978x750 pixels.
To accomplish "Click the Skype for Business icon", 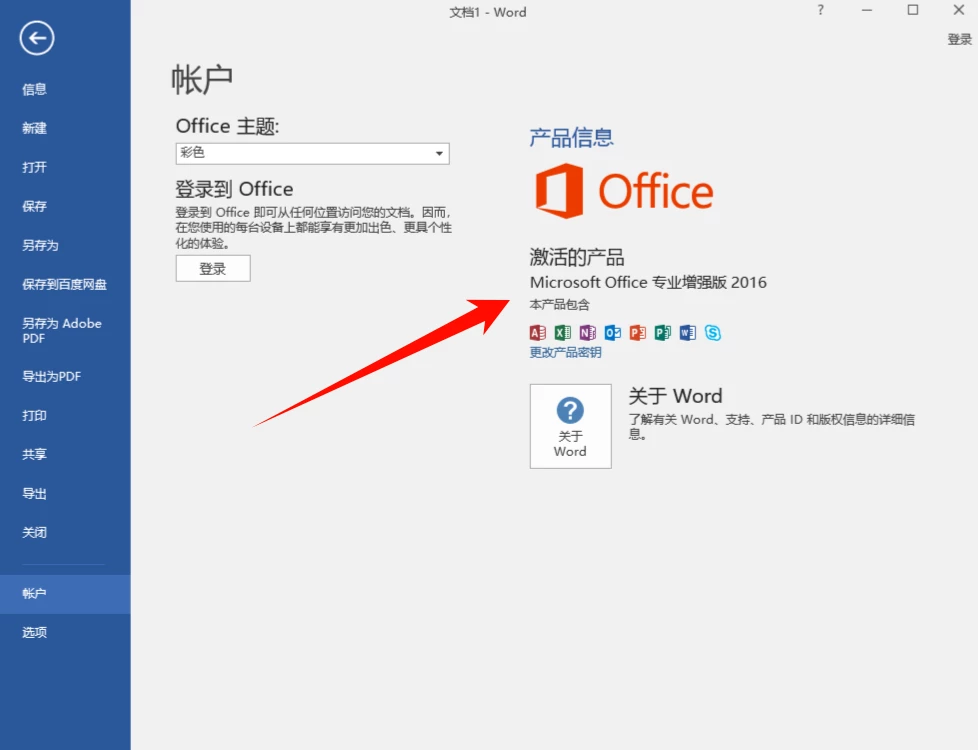I will click(x=712, y=333).
